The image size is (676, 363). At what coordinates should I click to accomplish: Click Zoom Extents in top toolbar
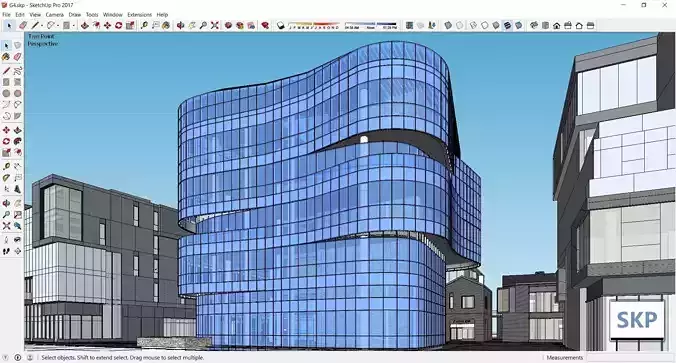[215, 26]
